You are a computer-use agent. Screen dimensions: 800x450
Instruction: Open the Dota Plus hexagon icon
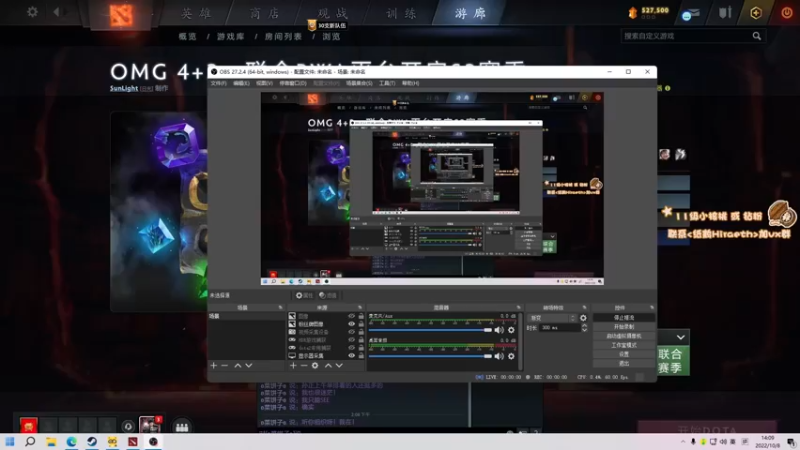pos(756,12)
